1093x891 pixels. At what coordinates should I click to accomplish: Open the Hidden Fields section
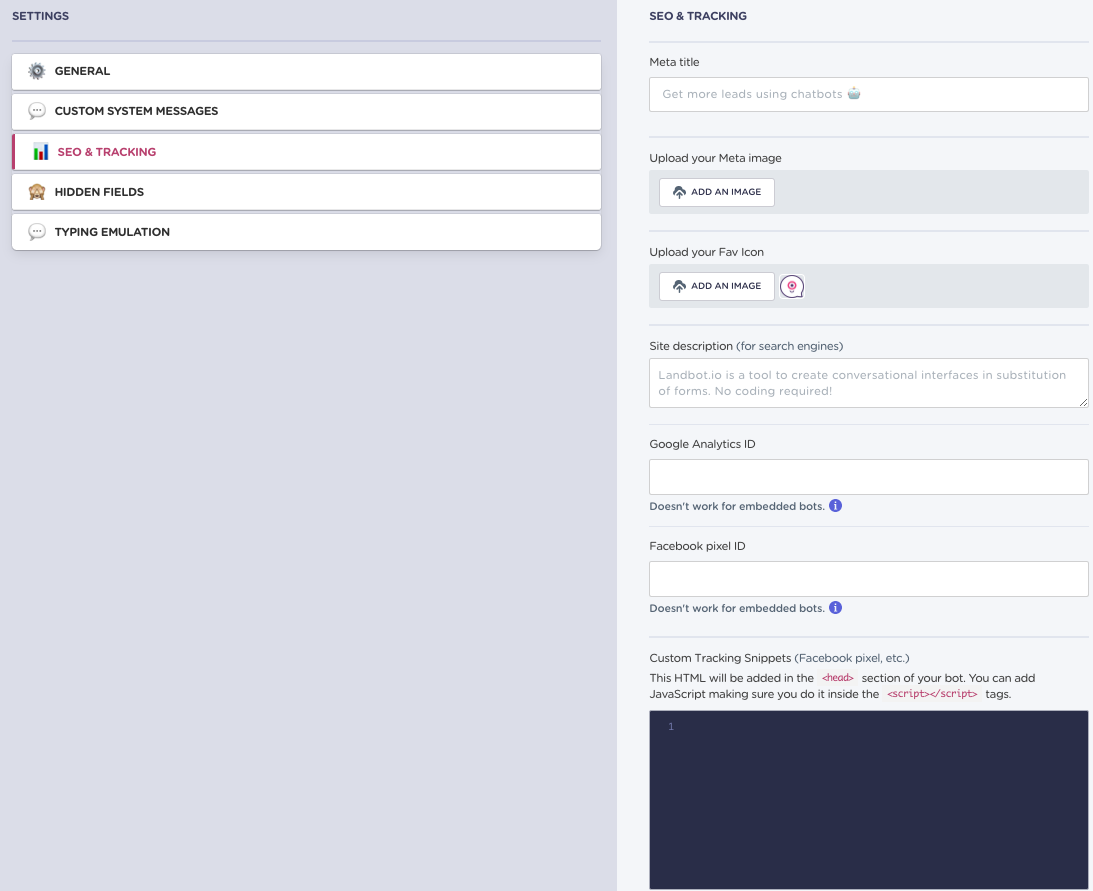[x=306, y=192]
